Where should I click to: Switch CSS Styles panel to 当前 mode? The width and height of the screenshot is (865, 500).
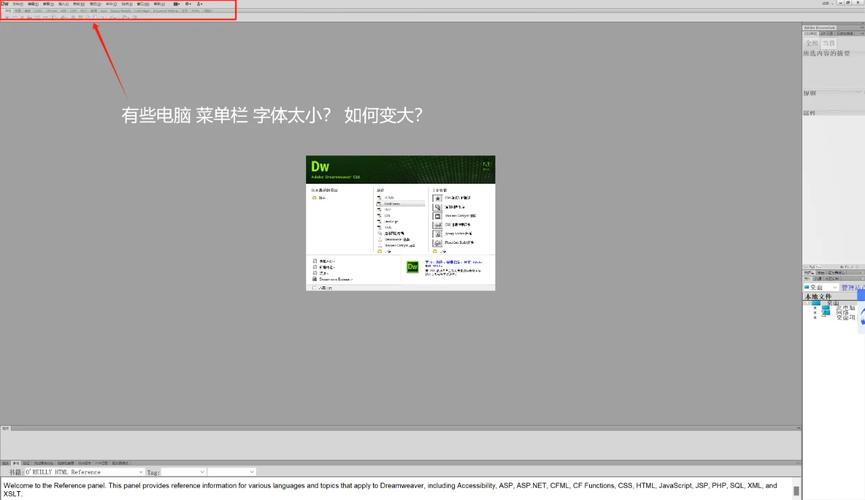tap(829, 43)
